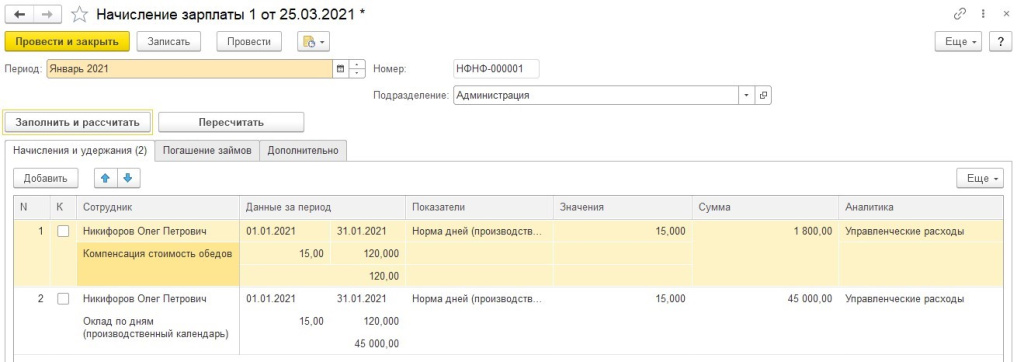Click the Добавить button
The width and height of the screenshot is (1024, 362).
click(46, 178)
